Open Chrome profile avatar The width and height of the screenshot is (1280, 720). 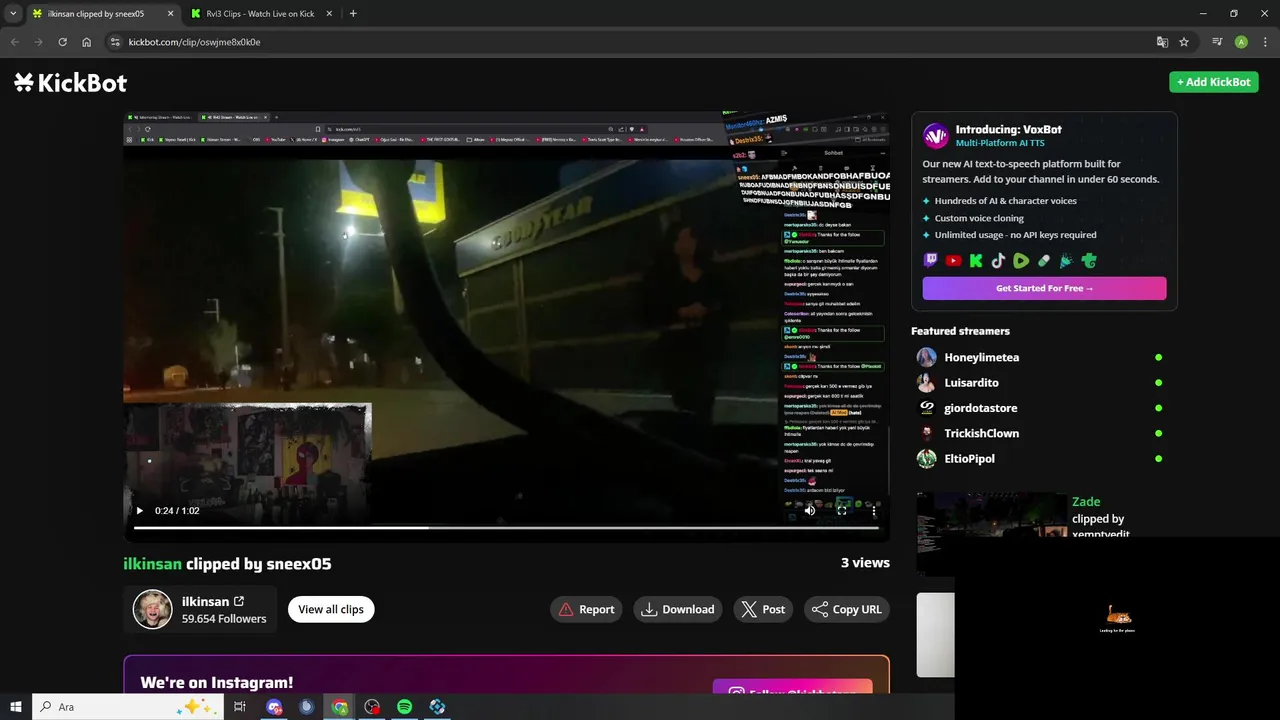(x=1241, y=42)
